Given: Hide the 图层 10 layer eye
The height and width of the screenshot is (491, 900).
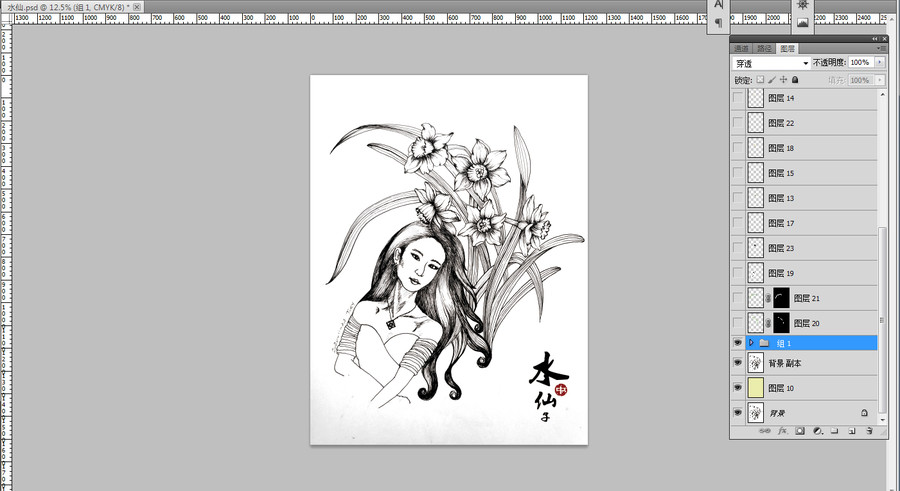Looking at the screenshot, I should [738, 388].
